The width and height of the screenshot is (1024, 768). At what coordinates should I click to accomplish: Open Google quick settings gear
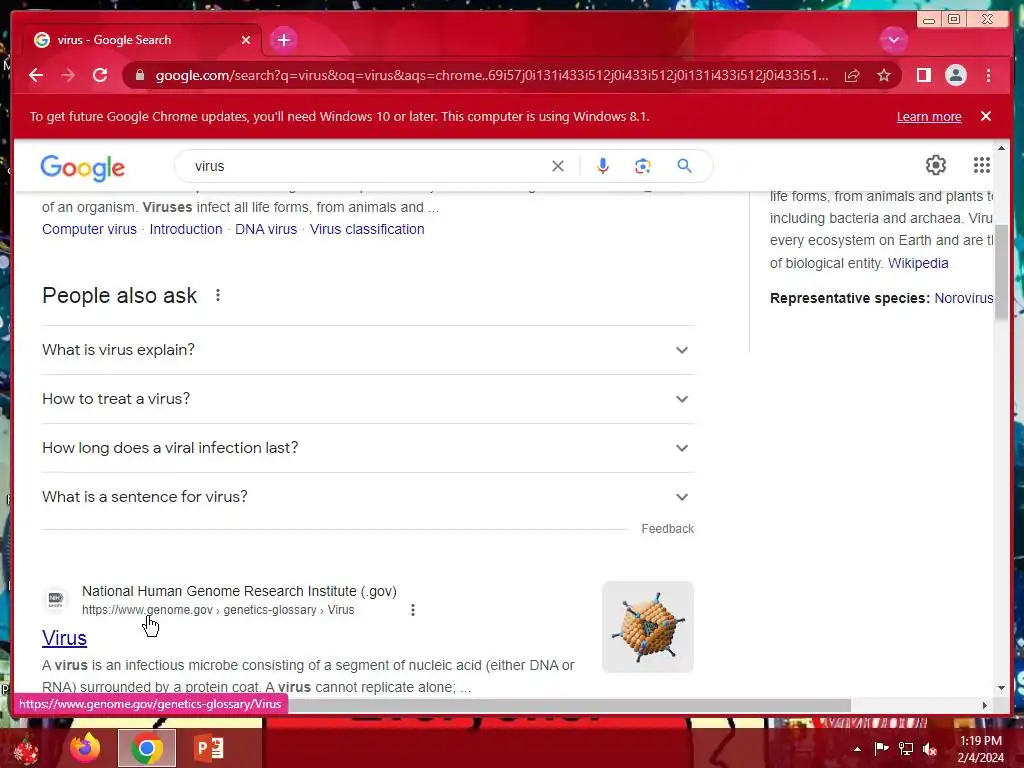pyautogui.click(x=936, y=165)
